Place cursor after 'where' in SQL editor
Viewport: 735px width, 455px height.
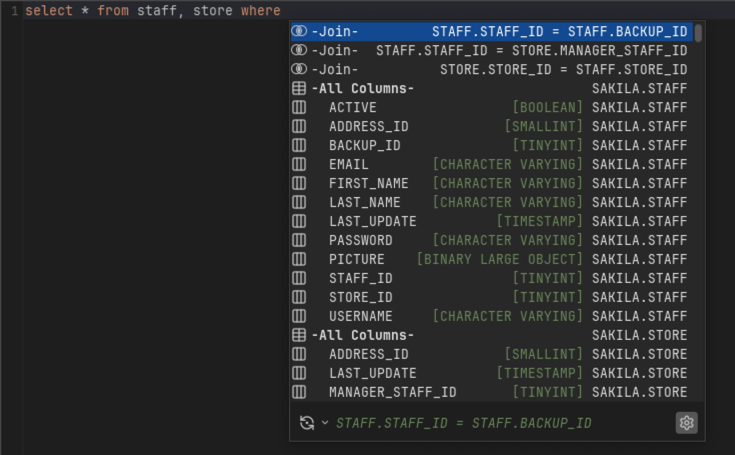click(282, 11)
